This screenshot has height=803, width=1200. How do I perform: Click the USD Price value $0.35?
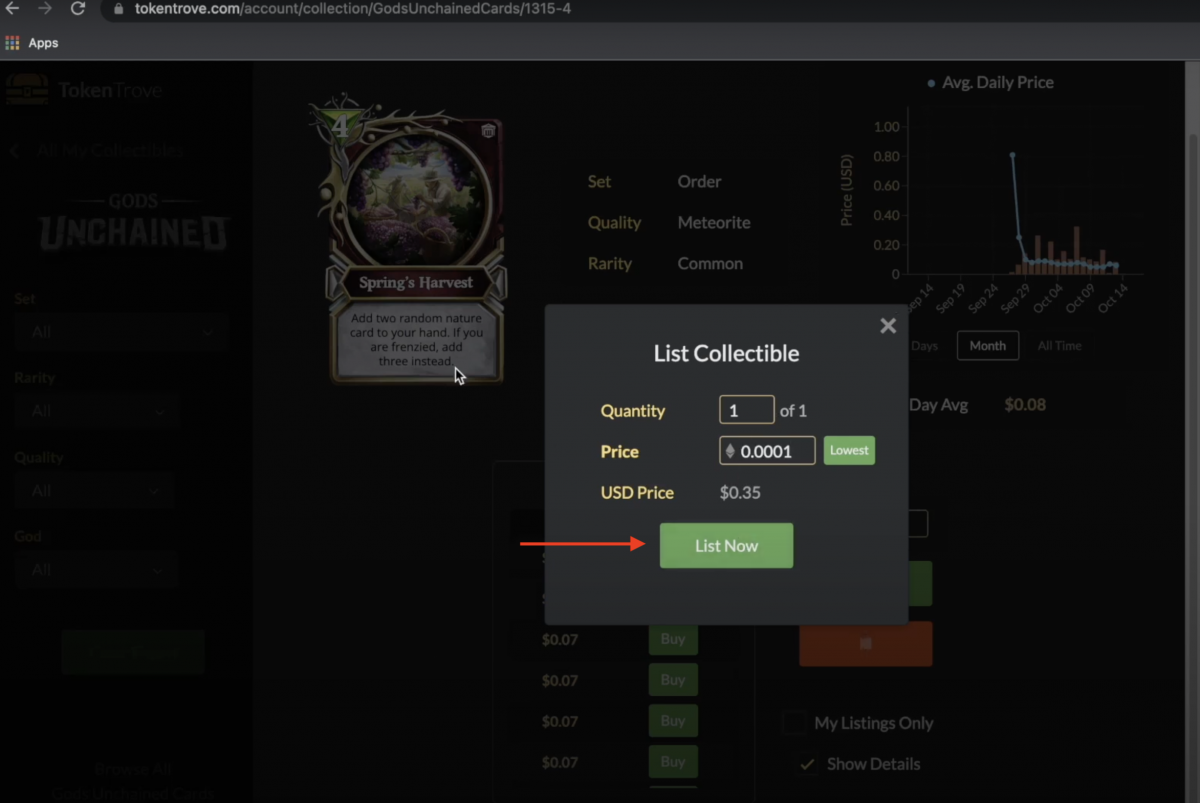point(740,492)
